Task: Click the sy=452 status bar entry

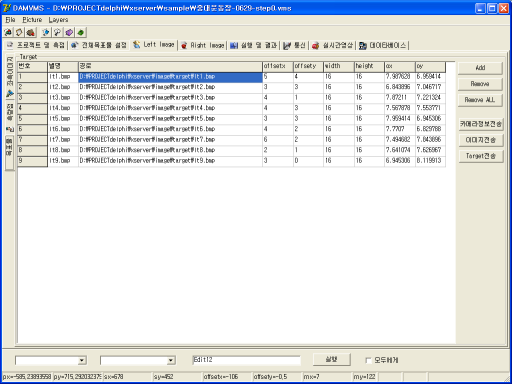Action: coord(177,377)
